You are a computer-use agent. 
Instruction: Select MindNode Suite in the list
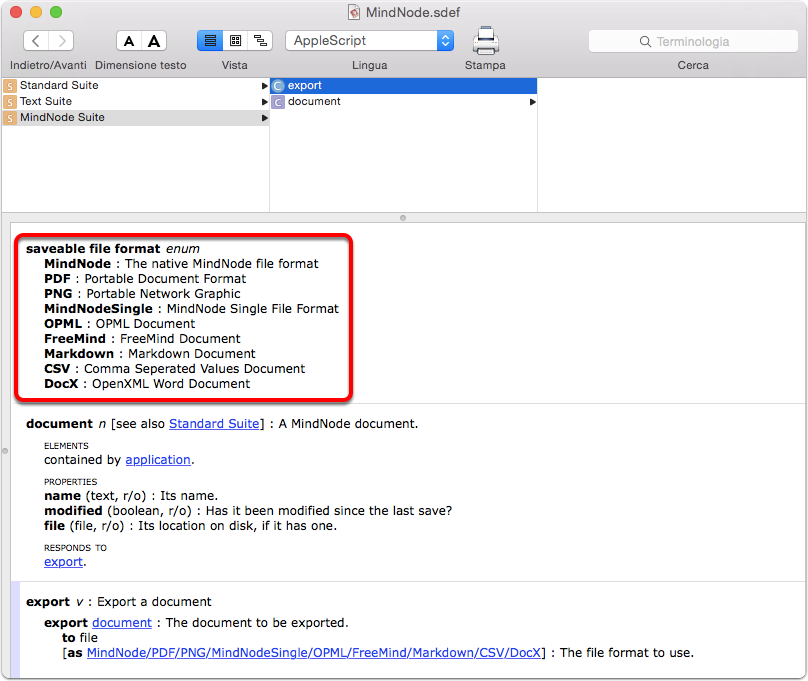[136, 117]
